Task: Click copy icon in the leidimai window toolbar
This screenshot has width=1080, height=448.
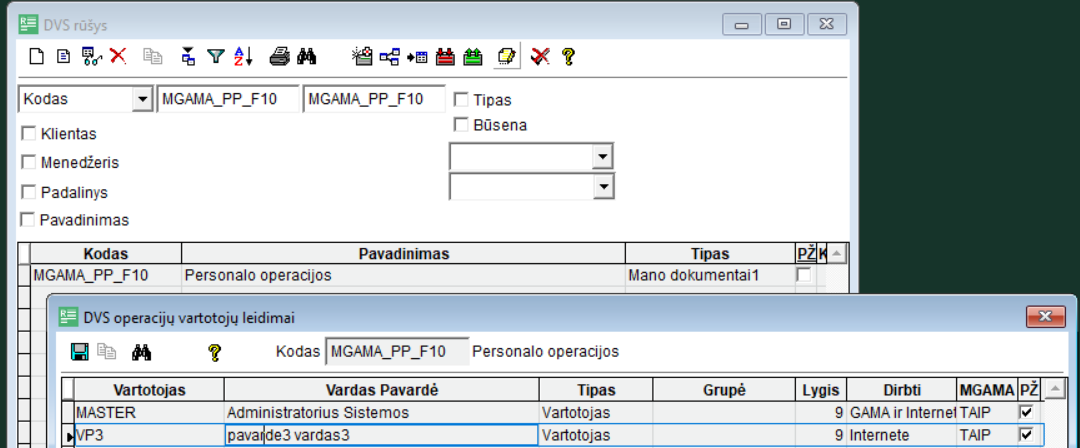Action: tap(106, 352)
